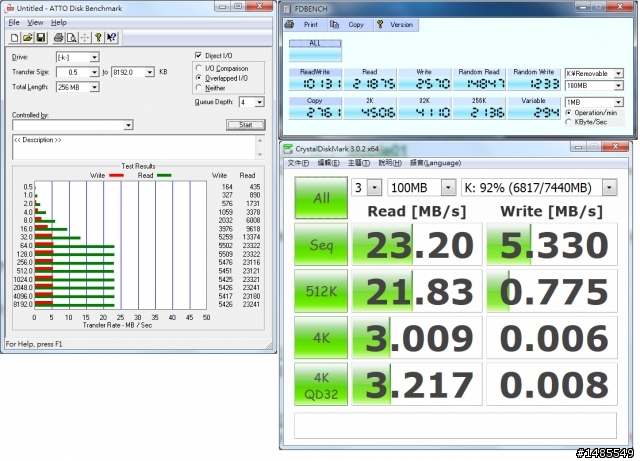
Task: Click the Copy pages icon in FDBENCH
Action: pyautogui.click(x=334, y=24)
